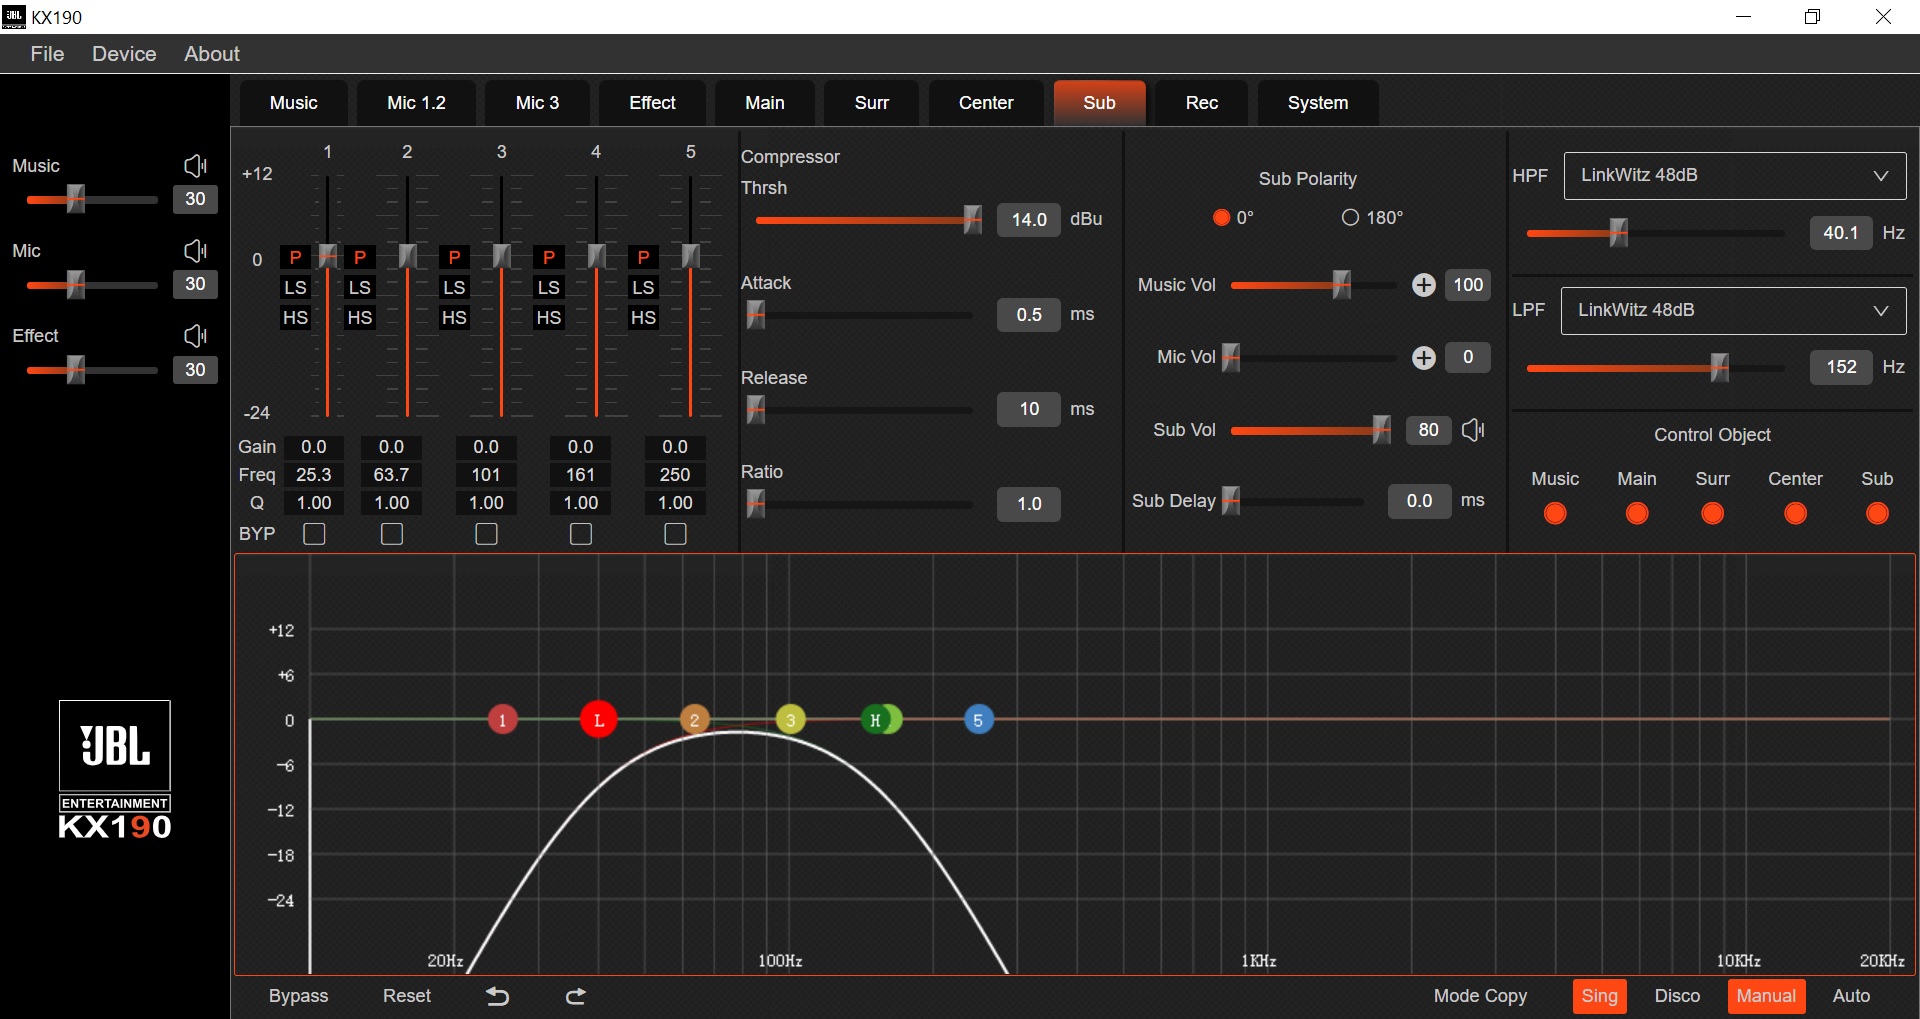1920x1019 pixels.
Task: Switch to the Mic 1.2 tab
Action: coord(416,103)
